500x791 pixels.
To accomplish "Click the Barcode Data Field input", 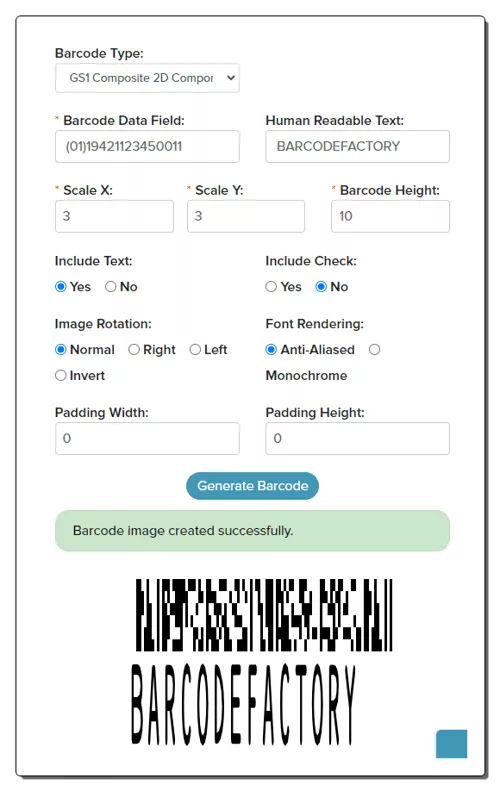I will point(147,146).
